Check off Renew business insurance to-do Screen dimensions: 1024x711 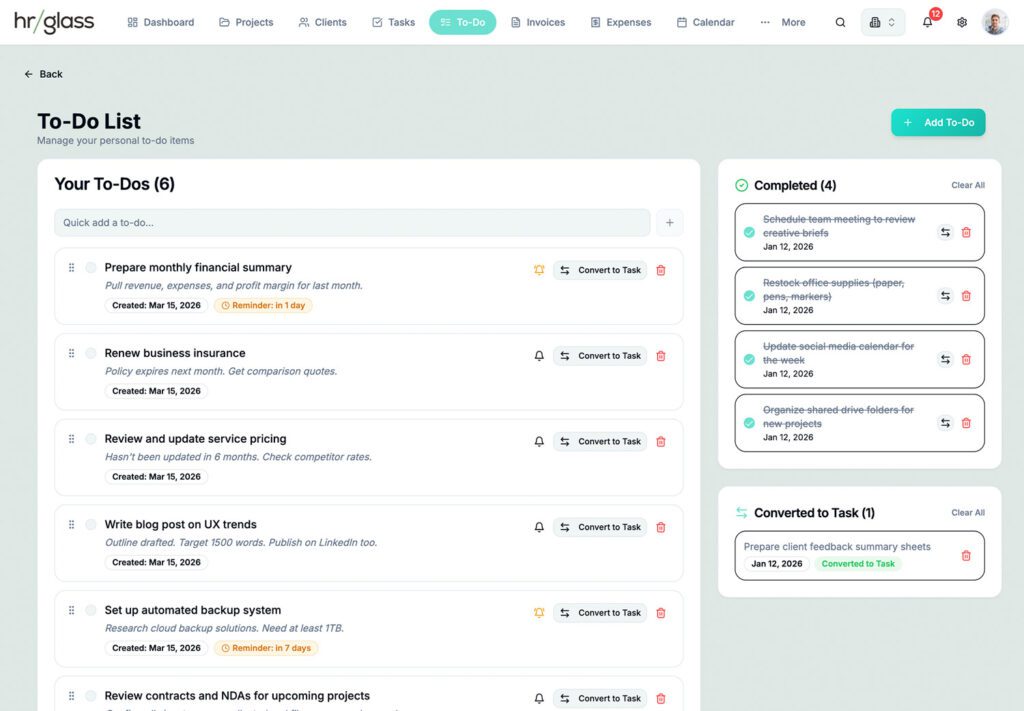[x=91, y=353]
